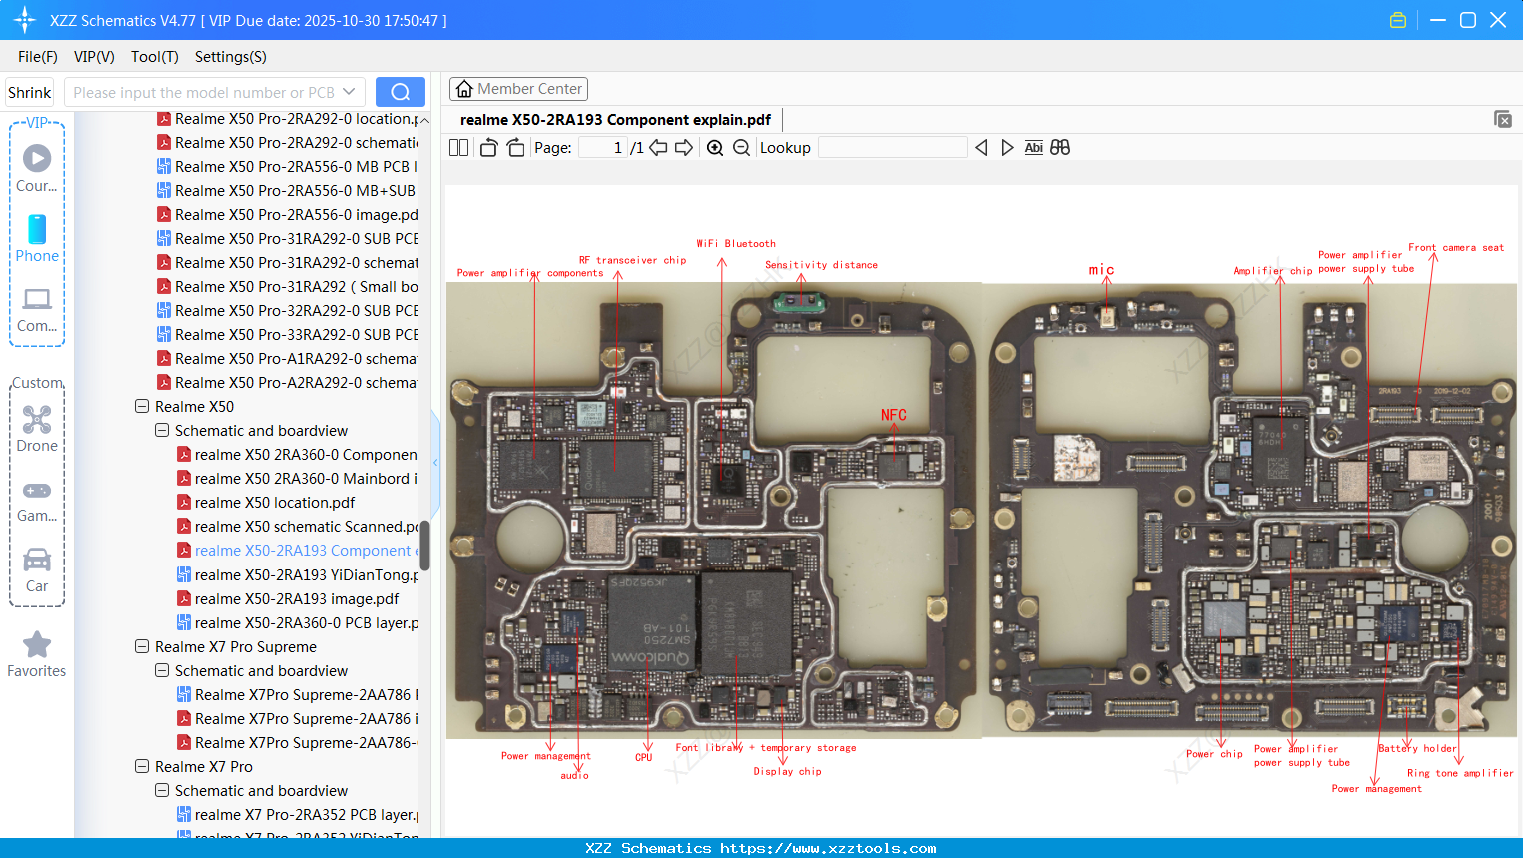Open the Phone category in sidebar
The width and height of the screenshot is (1523, 858).
coord(37,239)
